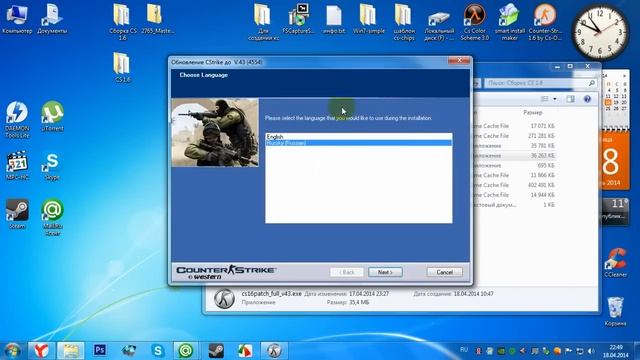Open the Counter-Strike 1.6 desktop shortcut
This screenshot has height=360, width=640.
(545, 22)
